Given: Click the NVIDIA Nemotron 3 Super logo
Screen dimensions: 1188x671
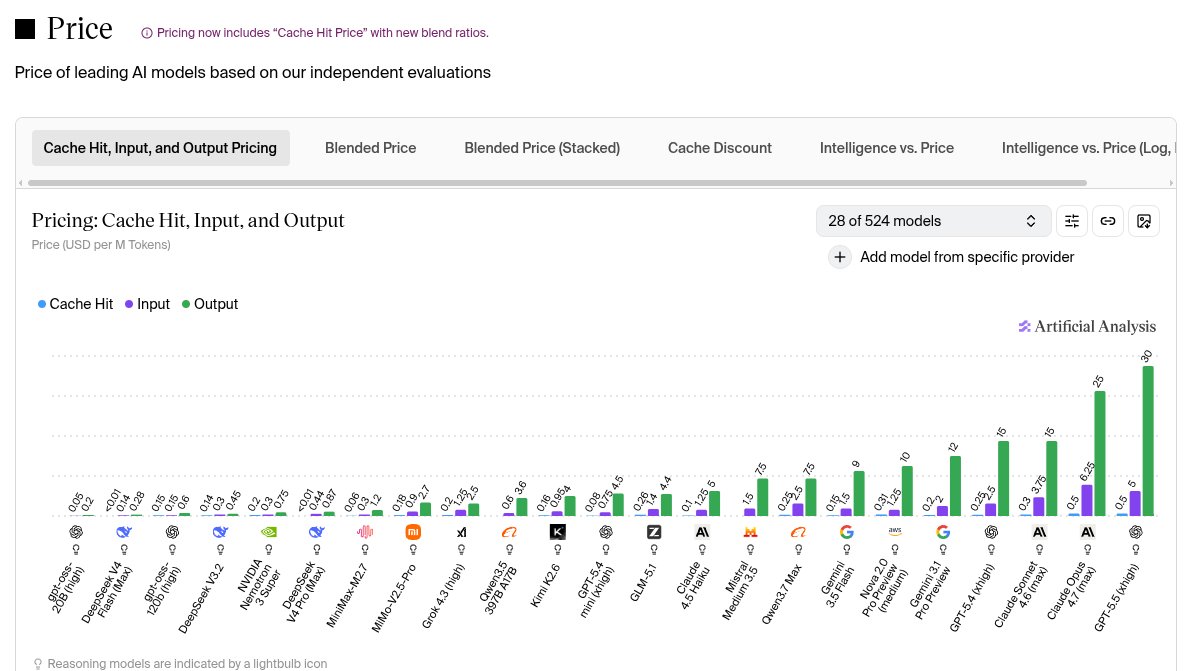Looking at the screenshot, I should (x=268, y=532).
